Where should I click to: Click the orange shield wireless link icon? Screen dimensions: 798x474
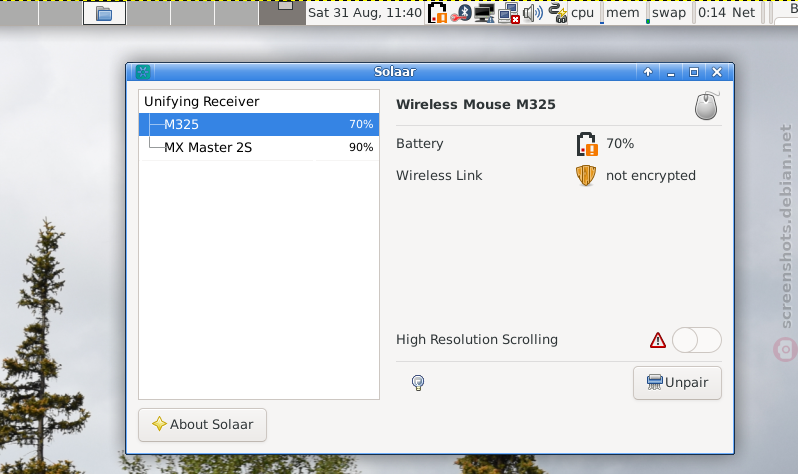tap(586, 176)
